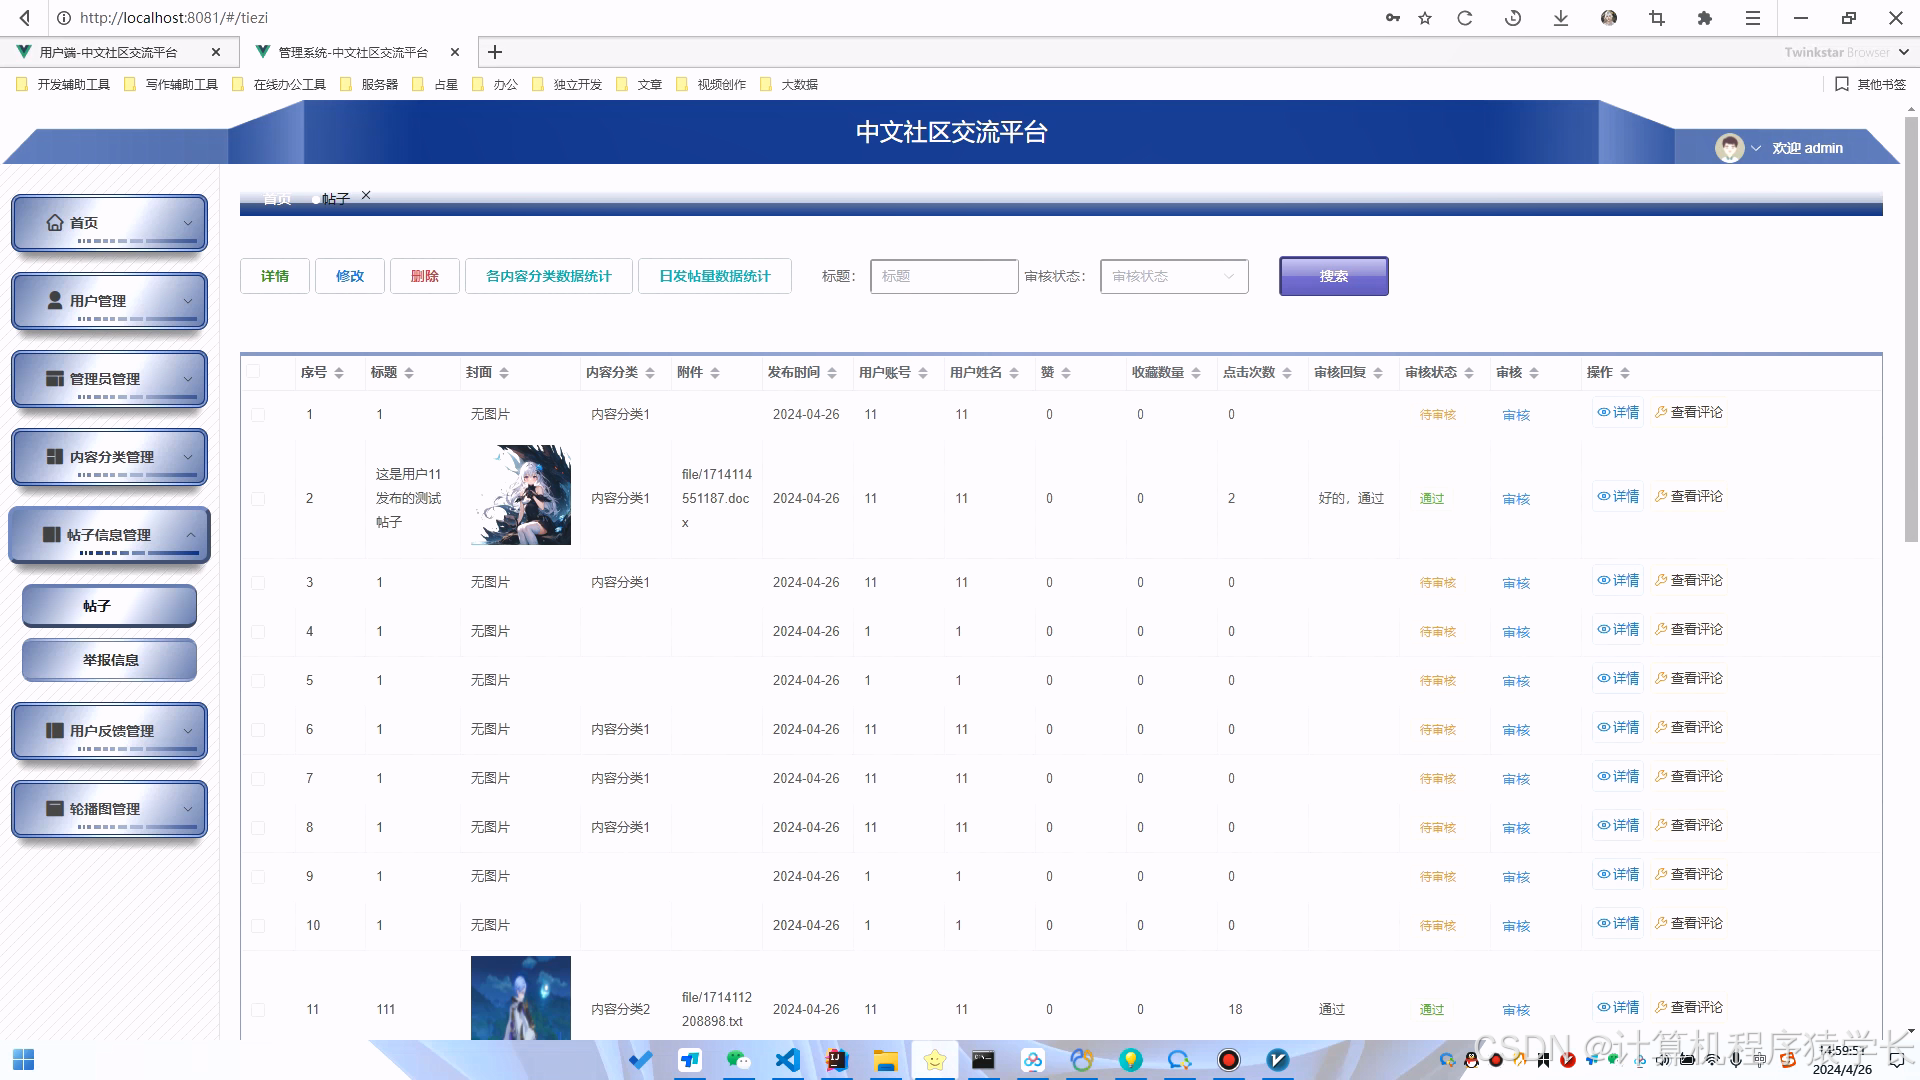
Task: Click the 搜索 search button
Action: (1332, 276)
